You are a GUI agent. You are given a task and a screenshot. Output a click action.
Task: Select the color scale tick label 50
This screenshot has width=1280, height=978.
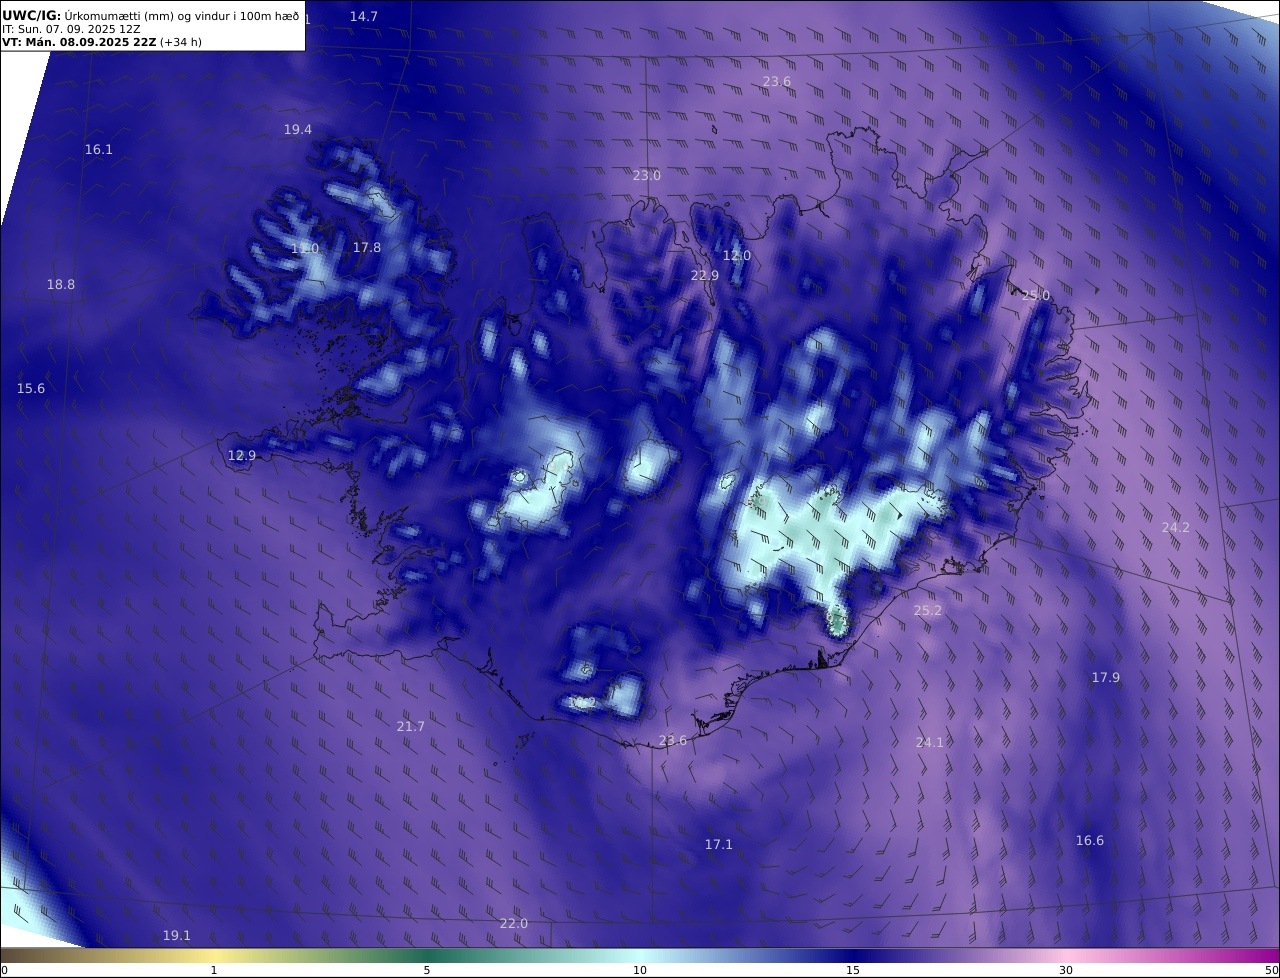[x=1272, y=971]
